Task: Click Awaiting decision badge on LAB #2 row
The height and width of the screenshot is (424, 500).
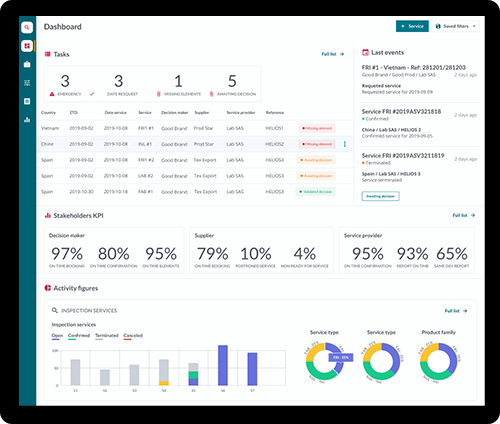Action: tap(316, 176)
